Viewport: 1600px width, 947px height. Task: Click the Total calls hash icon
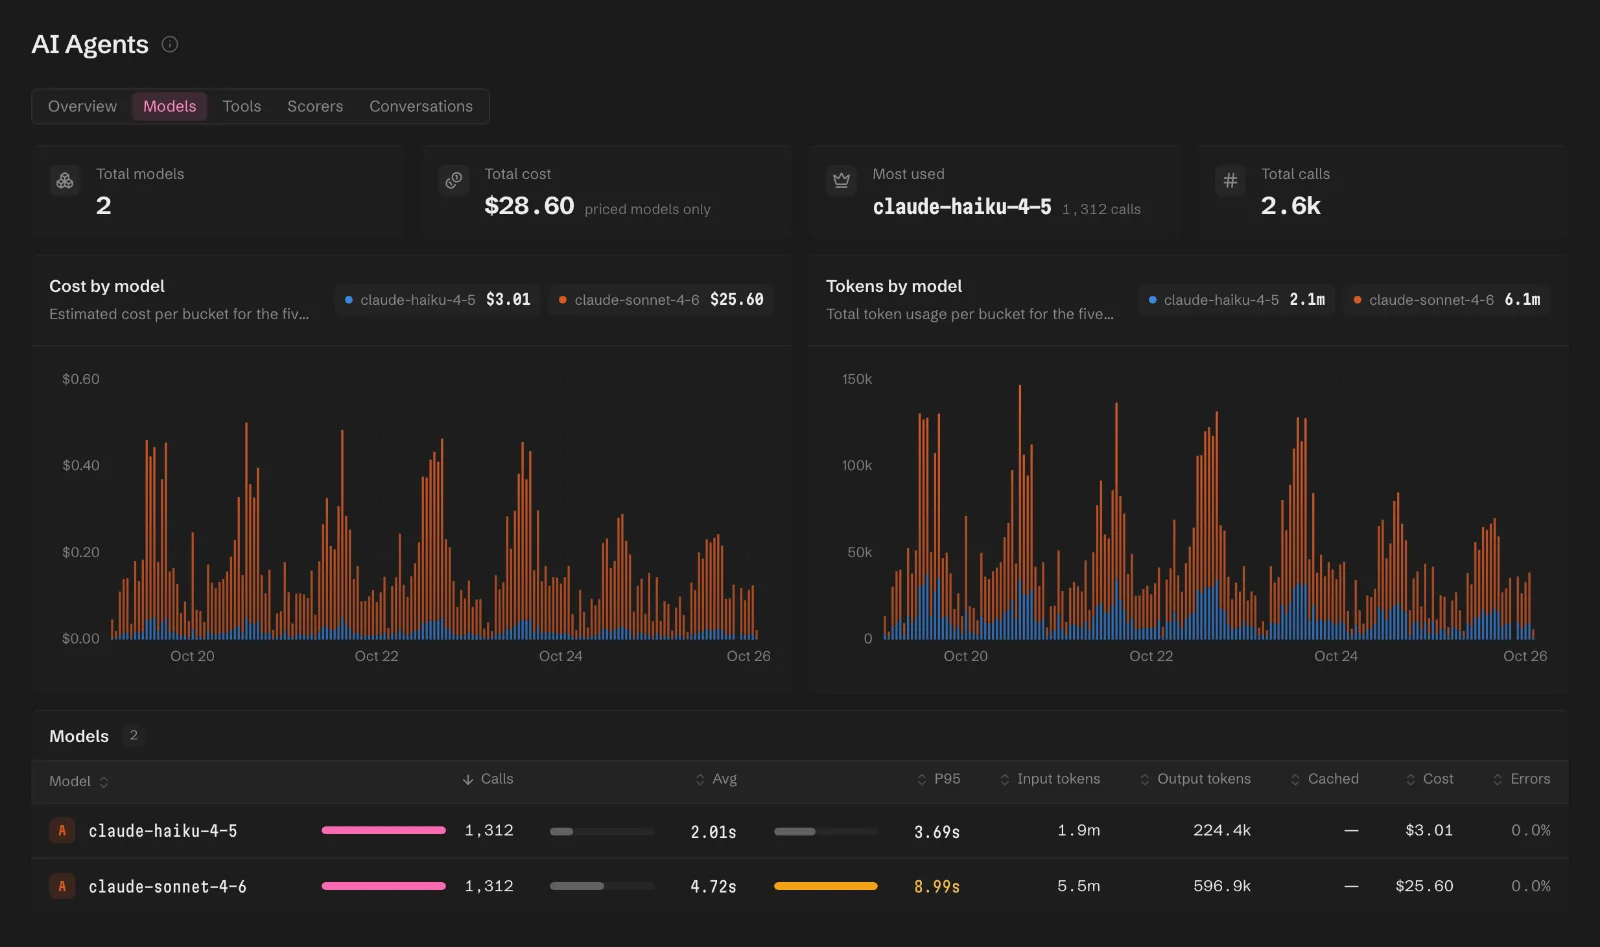(1230, 180)
